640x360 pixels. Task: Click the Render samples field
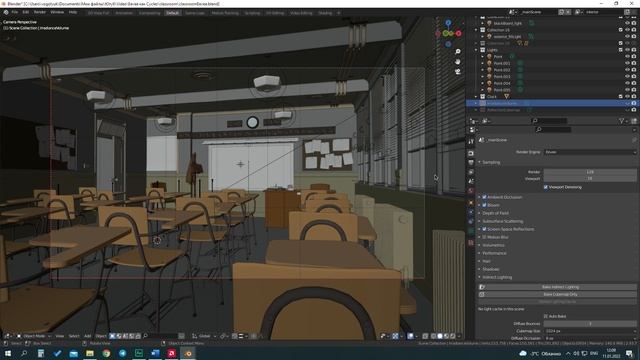click(590, 172)
